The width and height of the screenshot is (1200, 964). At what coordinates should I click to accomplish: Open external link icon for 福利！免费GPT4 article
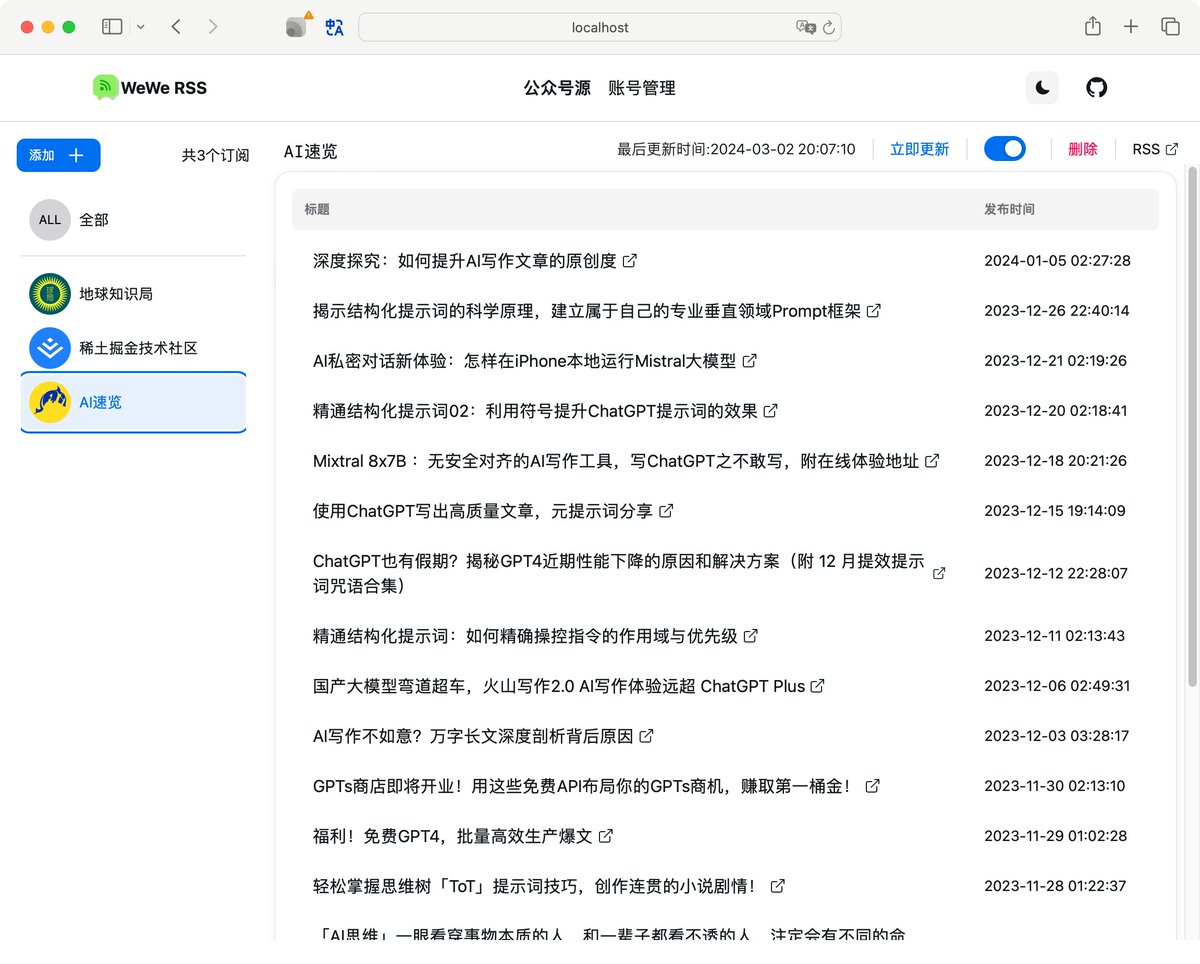(606, 836)
